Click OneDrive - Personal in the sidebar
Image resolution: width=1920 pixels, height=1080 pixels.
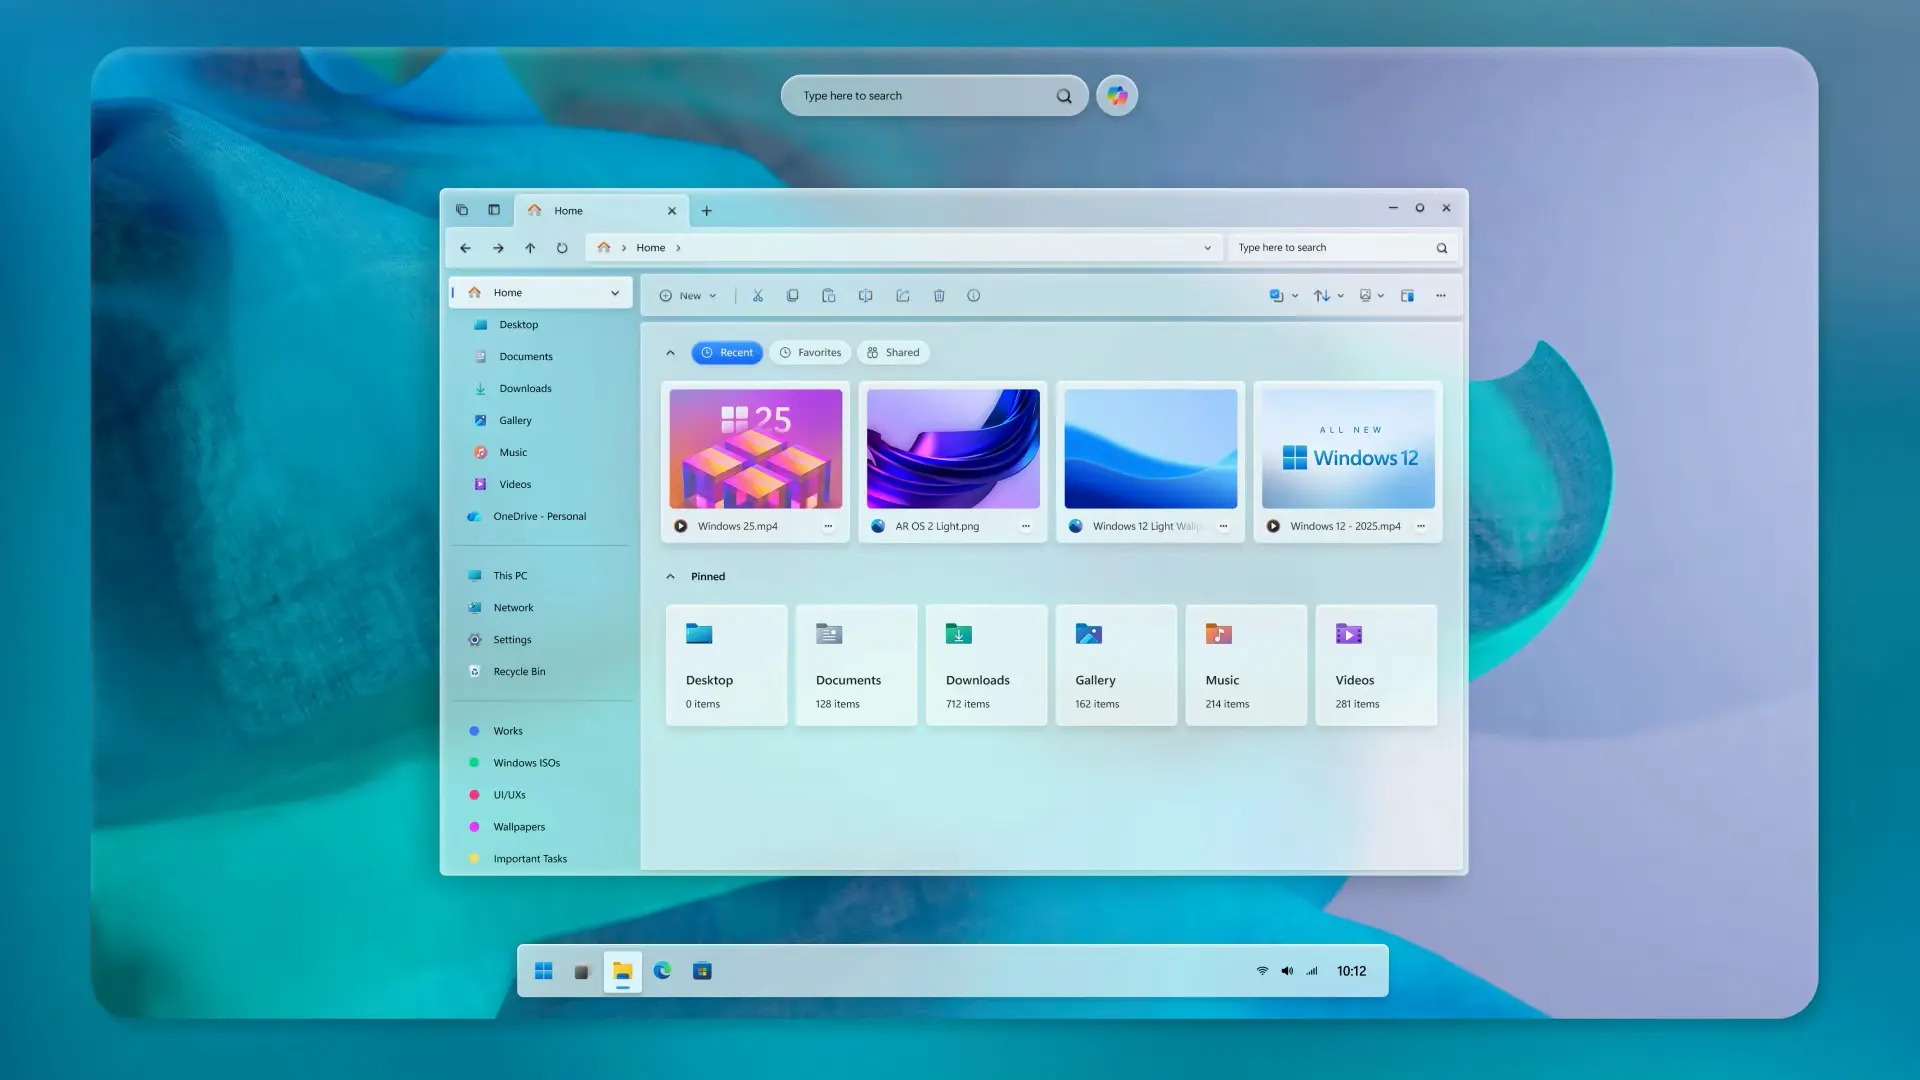(x=540, y=516)
